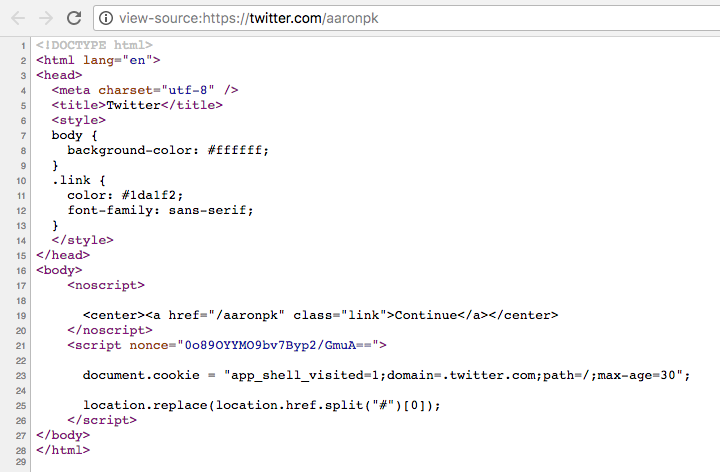Viewport: 720px width, 472px height.
Task: Click the opening body tag
Action: [x=59, y=270]
